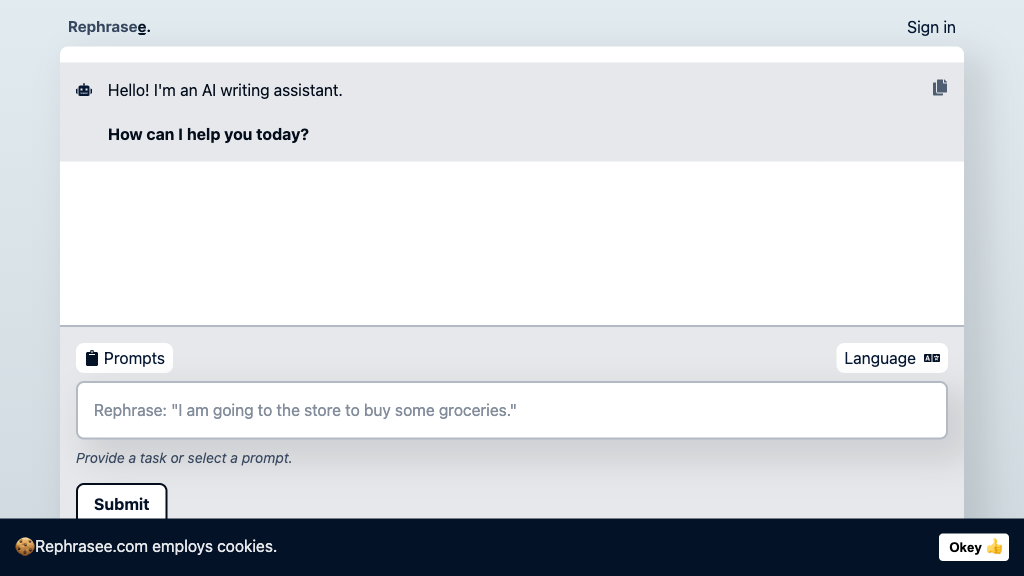Click the 'Provide a task or select a prompt' hint

click(184, 458)
